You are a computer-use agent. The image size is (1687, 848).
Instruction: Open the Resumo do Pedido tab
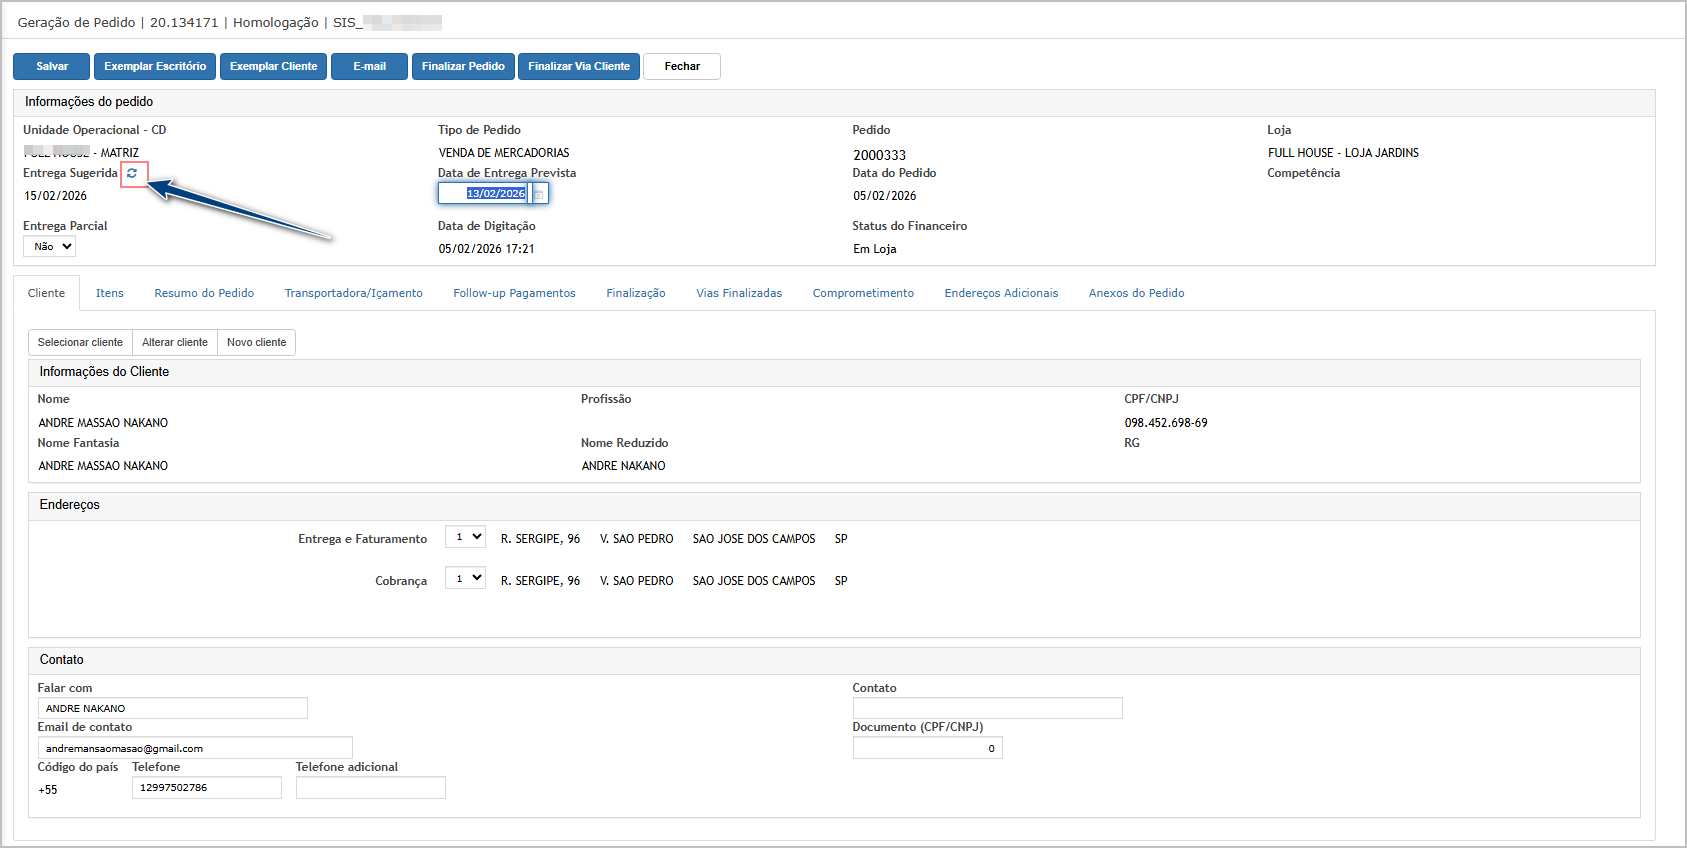(204, 293)
